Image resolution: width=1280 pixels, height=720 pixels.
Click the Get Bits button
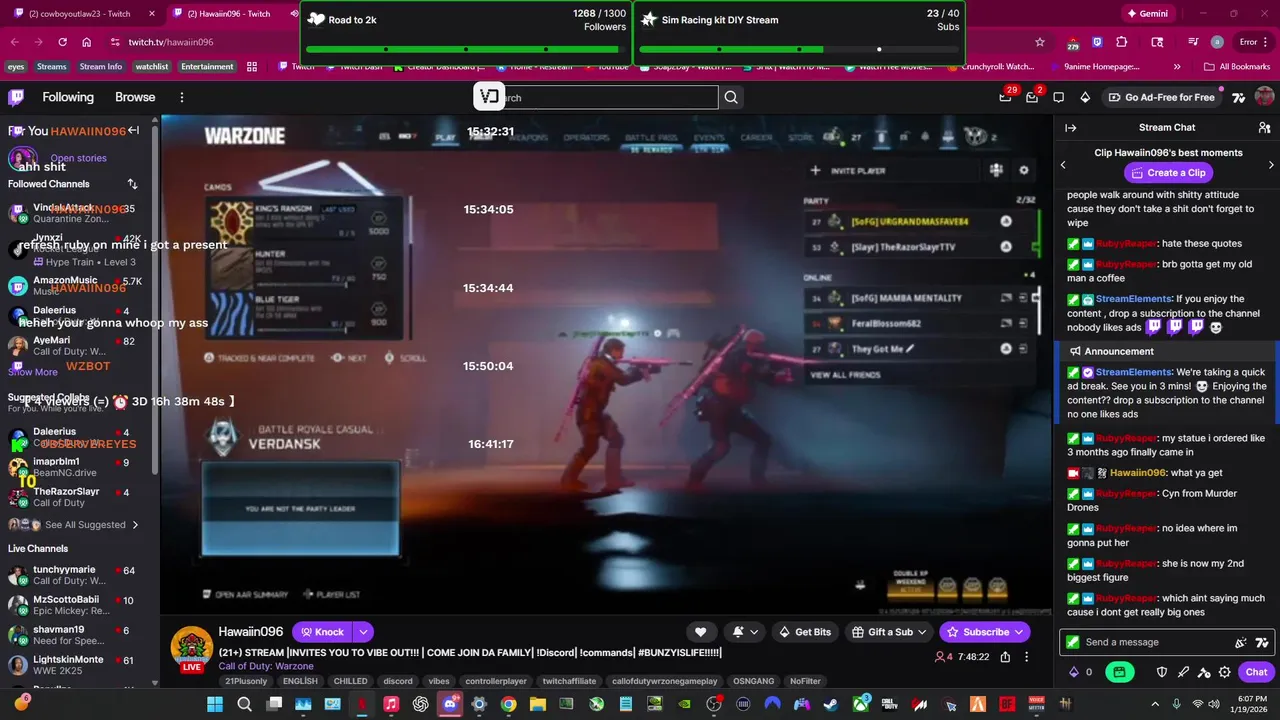click(x=804, y=632)
